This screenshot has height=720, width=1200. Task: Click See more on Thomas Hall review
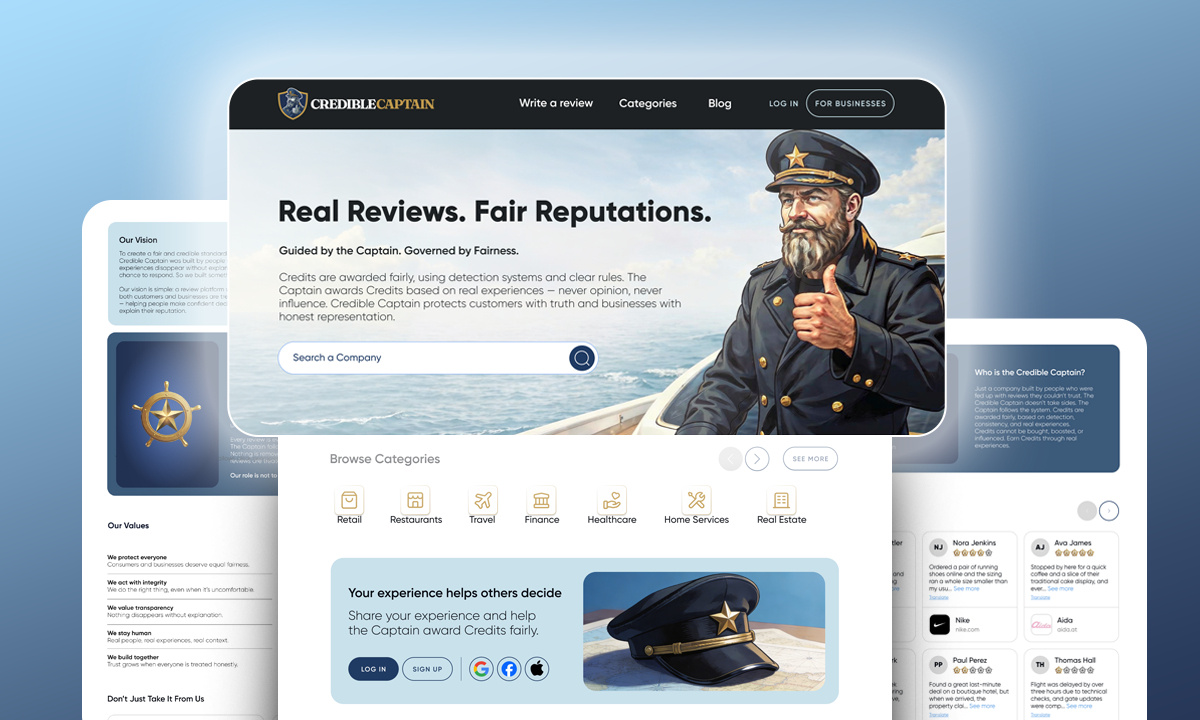pos(1079,706)
